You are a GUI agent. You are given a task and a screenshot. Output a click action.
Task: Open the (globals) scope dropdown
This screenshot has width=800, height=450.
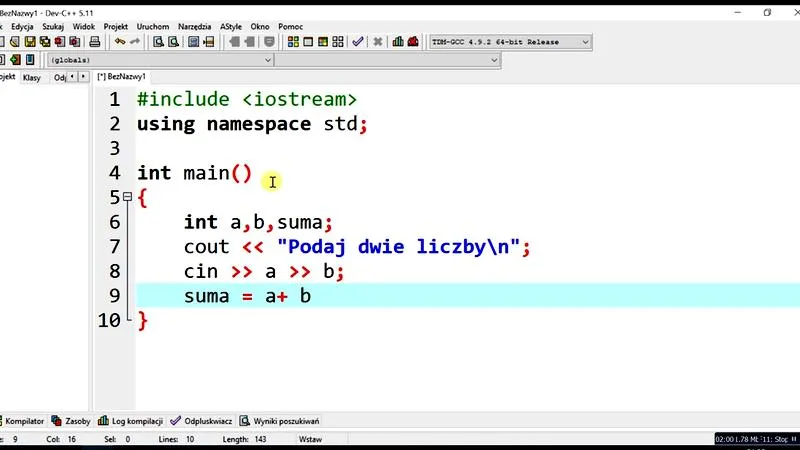tap(160, 60)
